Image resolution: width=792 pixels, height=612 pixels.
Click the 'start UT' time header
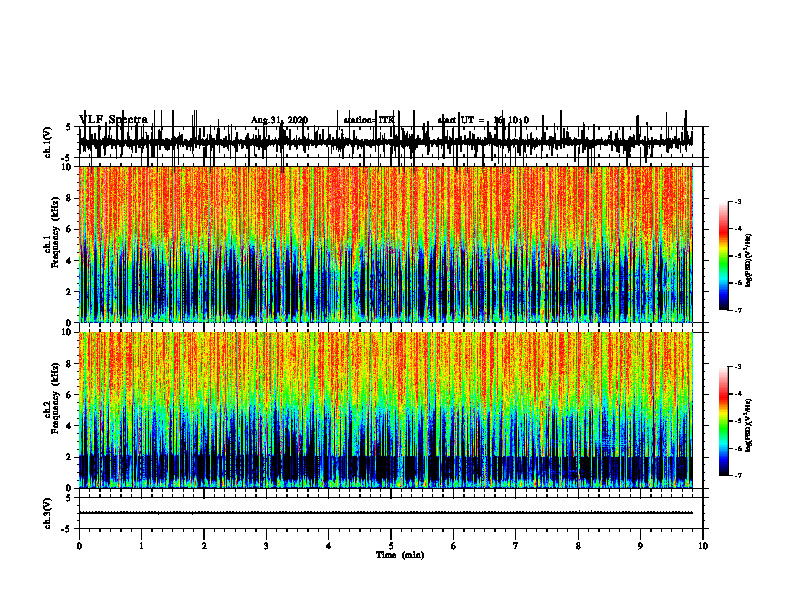point(483,120)
